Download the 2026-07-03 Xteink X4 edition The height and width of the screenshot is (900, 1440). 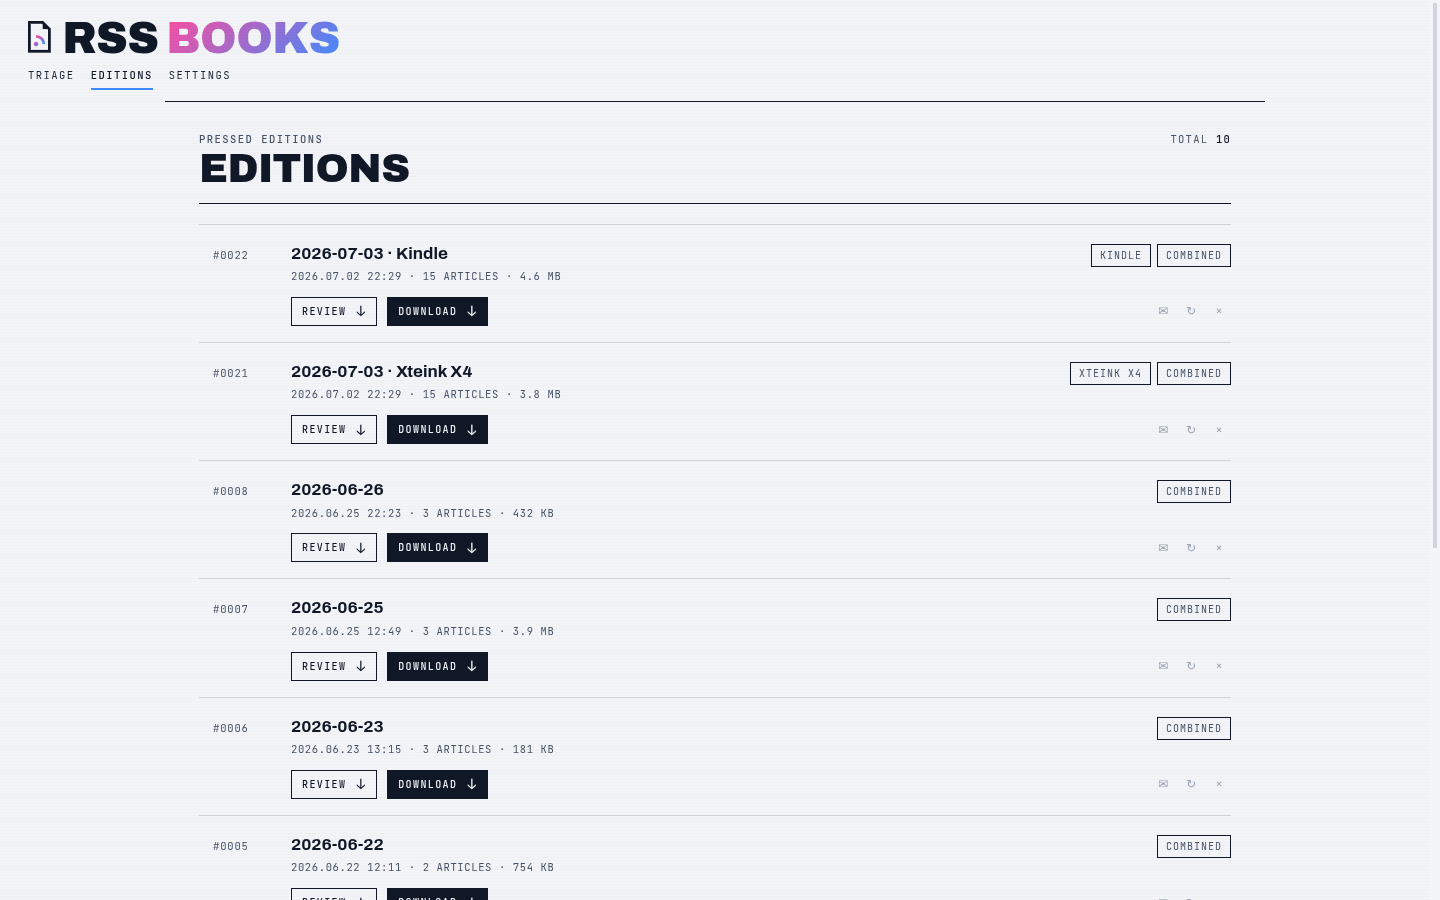click(437, 430)
